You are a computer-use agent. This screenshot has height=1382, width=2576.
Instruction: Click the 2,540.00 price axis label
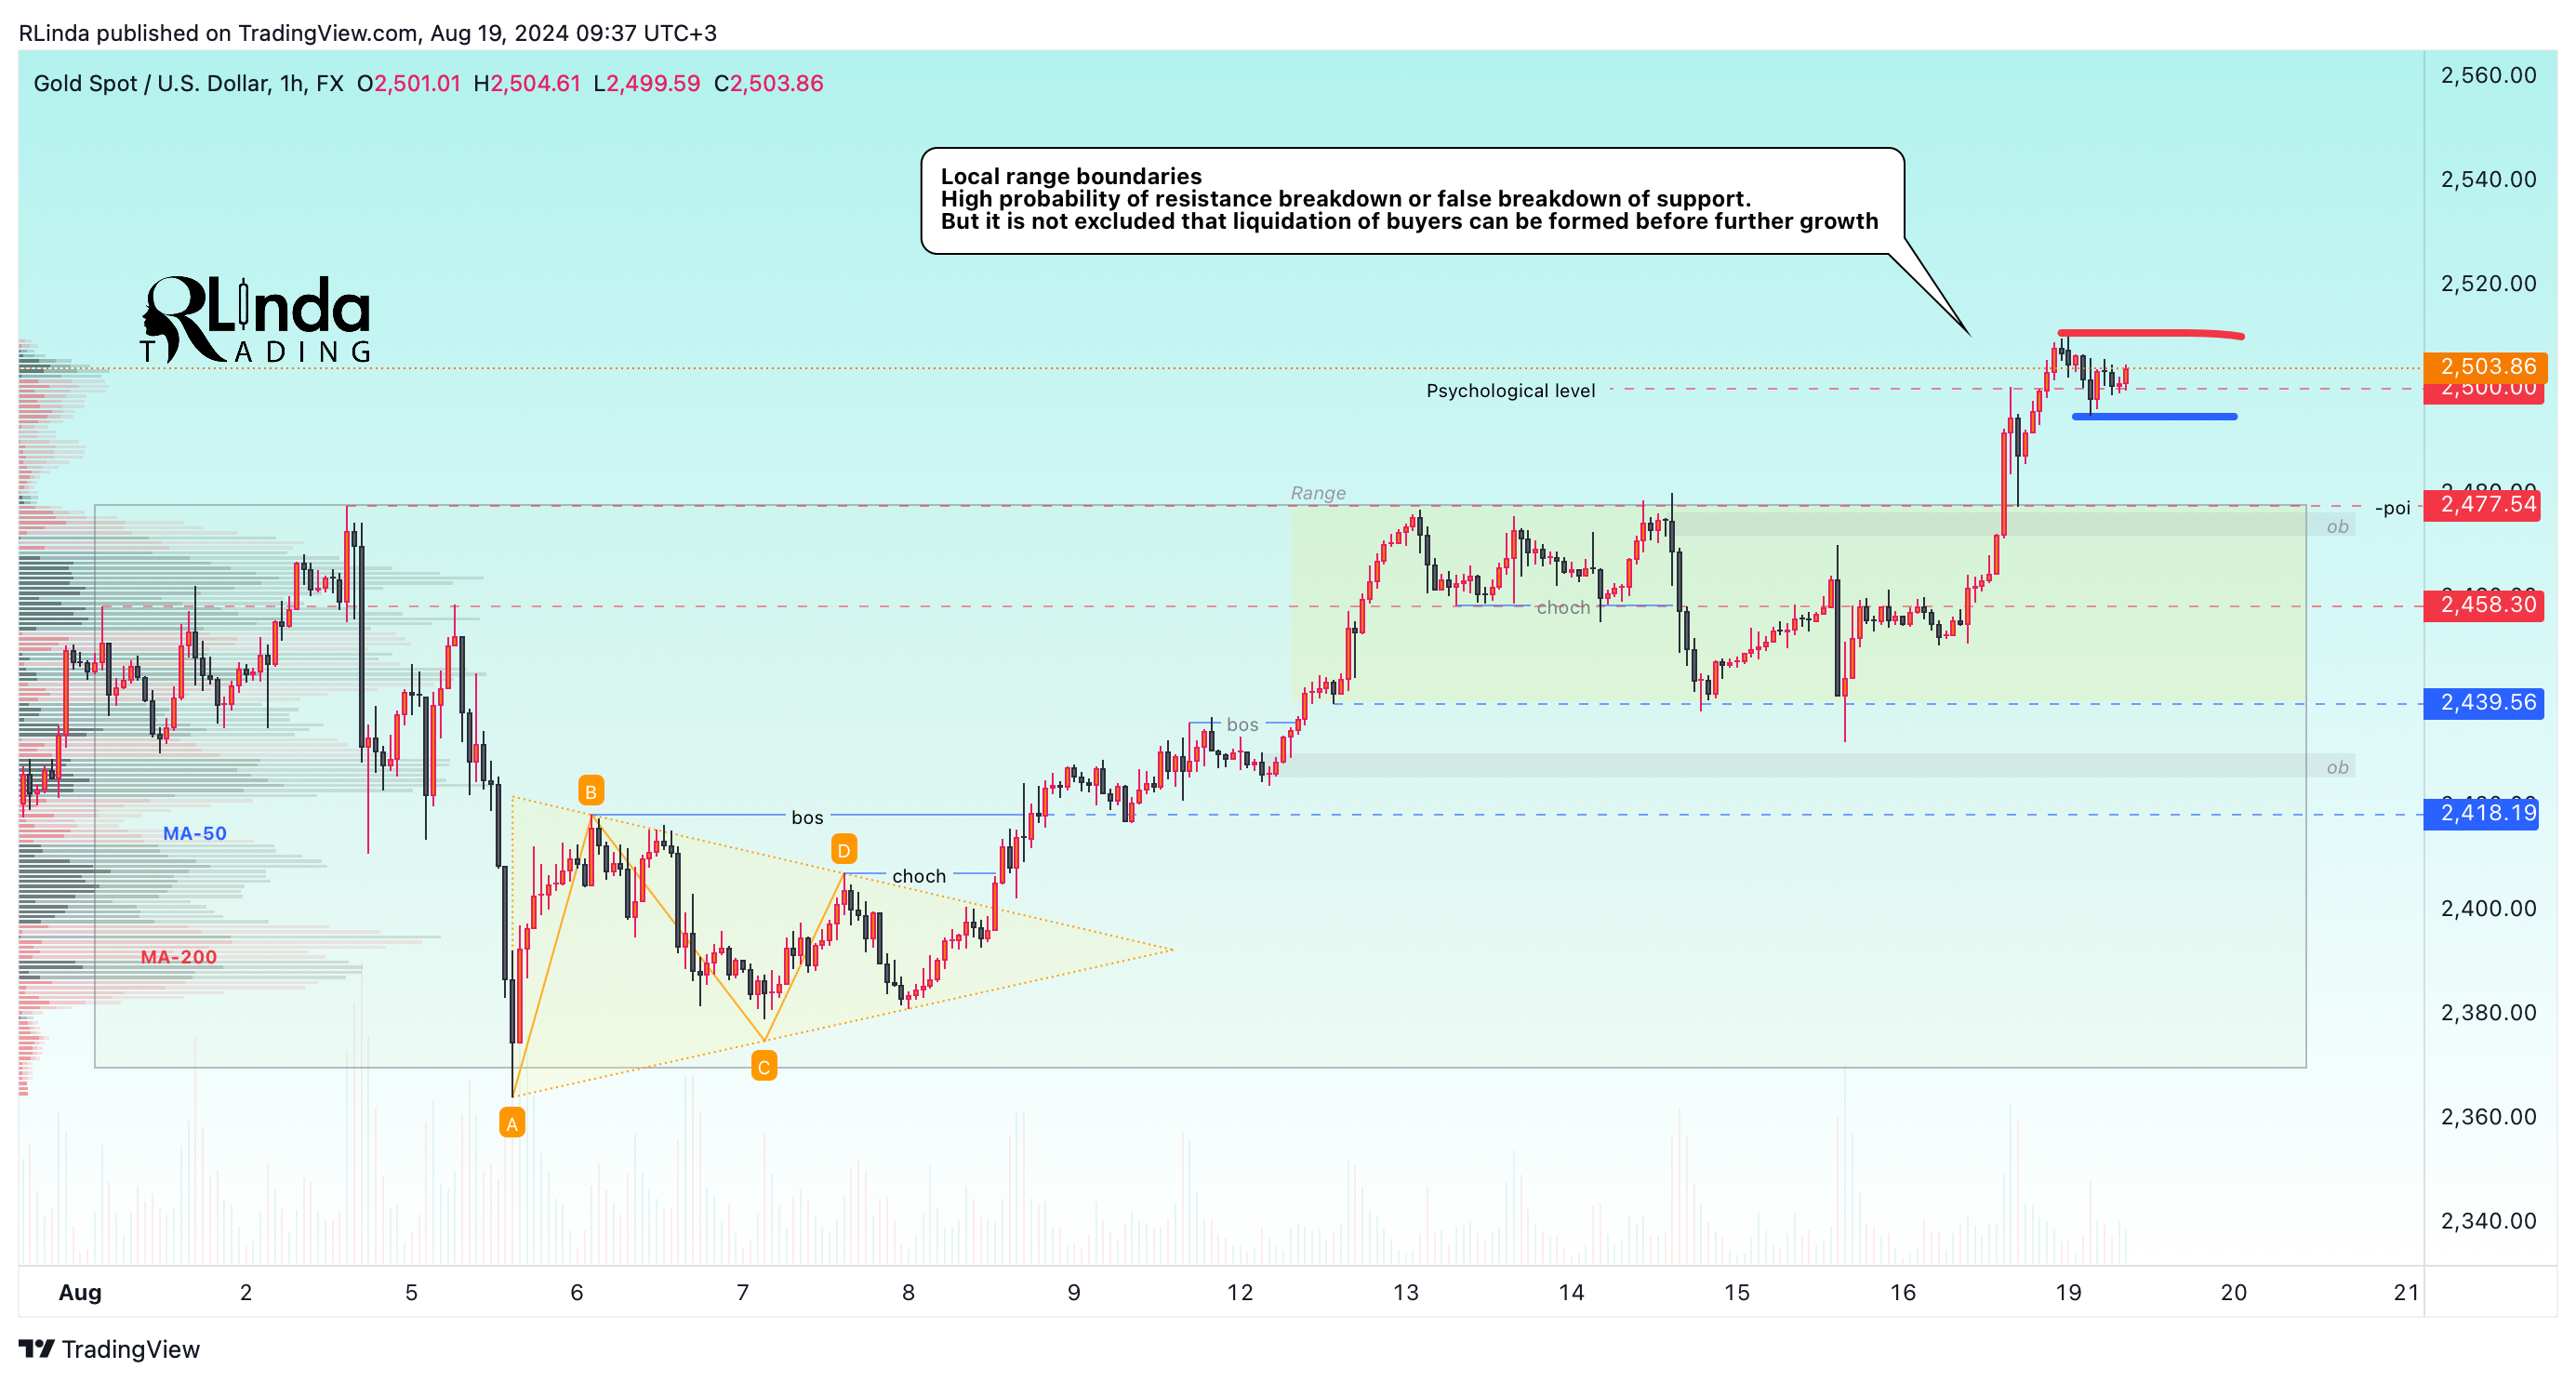coord(2488,179)
